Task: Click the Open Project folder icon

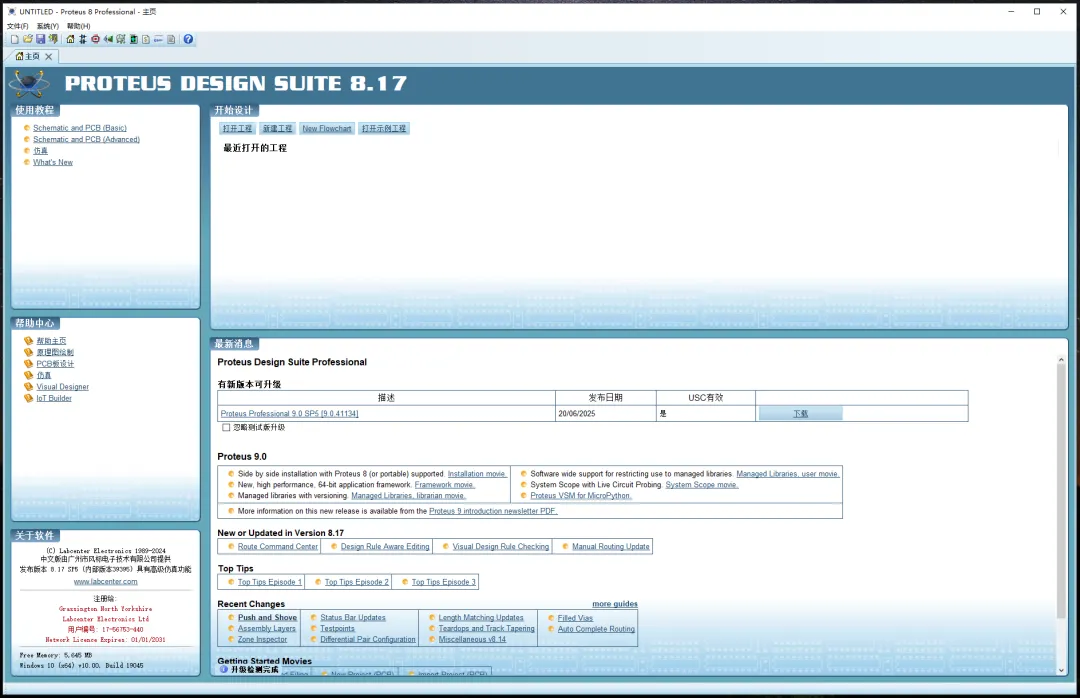Action: coord(28,39)
